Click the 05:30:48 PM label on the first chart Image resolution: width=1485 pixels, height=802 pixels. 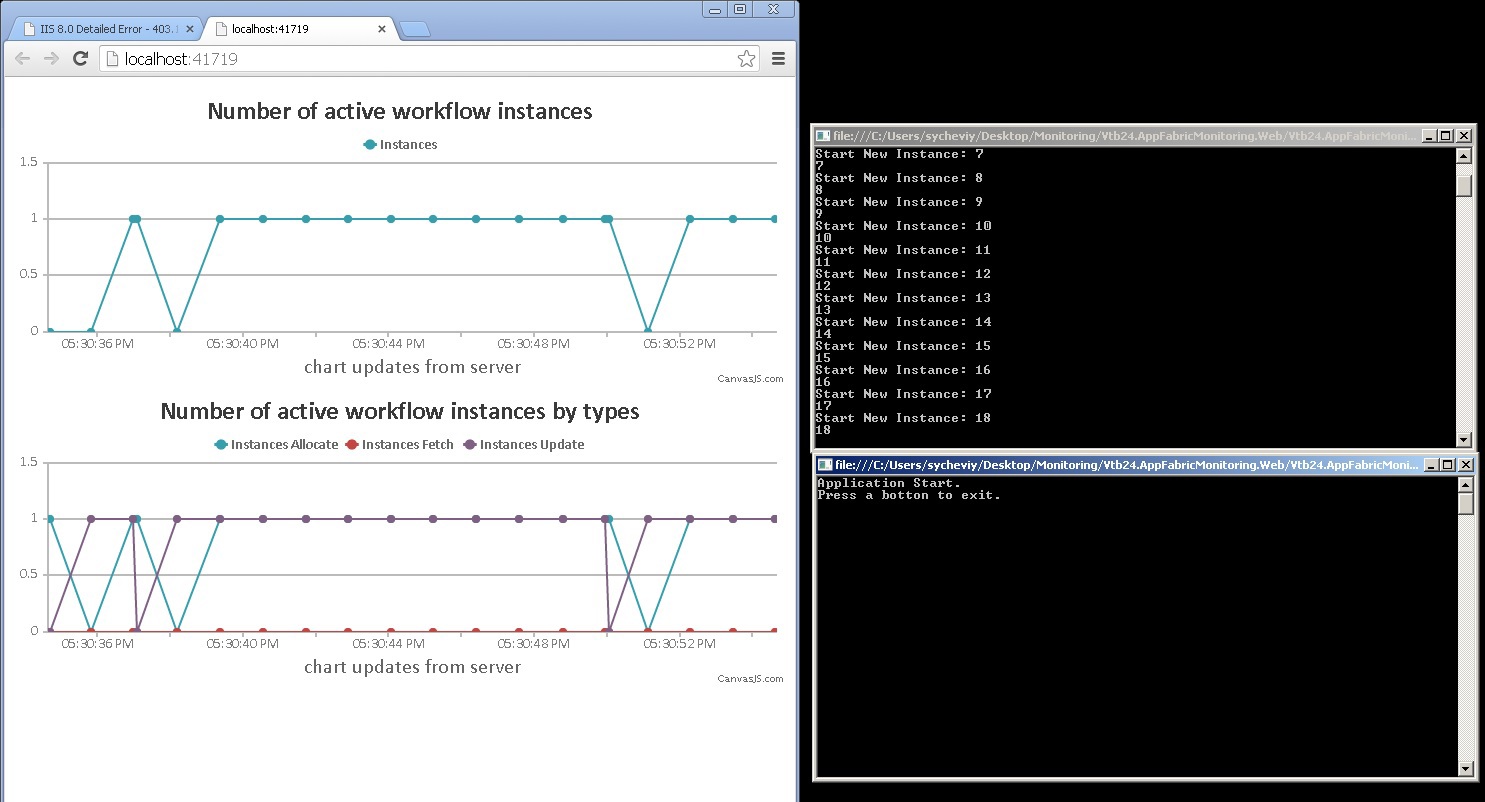(x=533, y=343)
